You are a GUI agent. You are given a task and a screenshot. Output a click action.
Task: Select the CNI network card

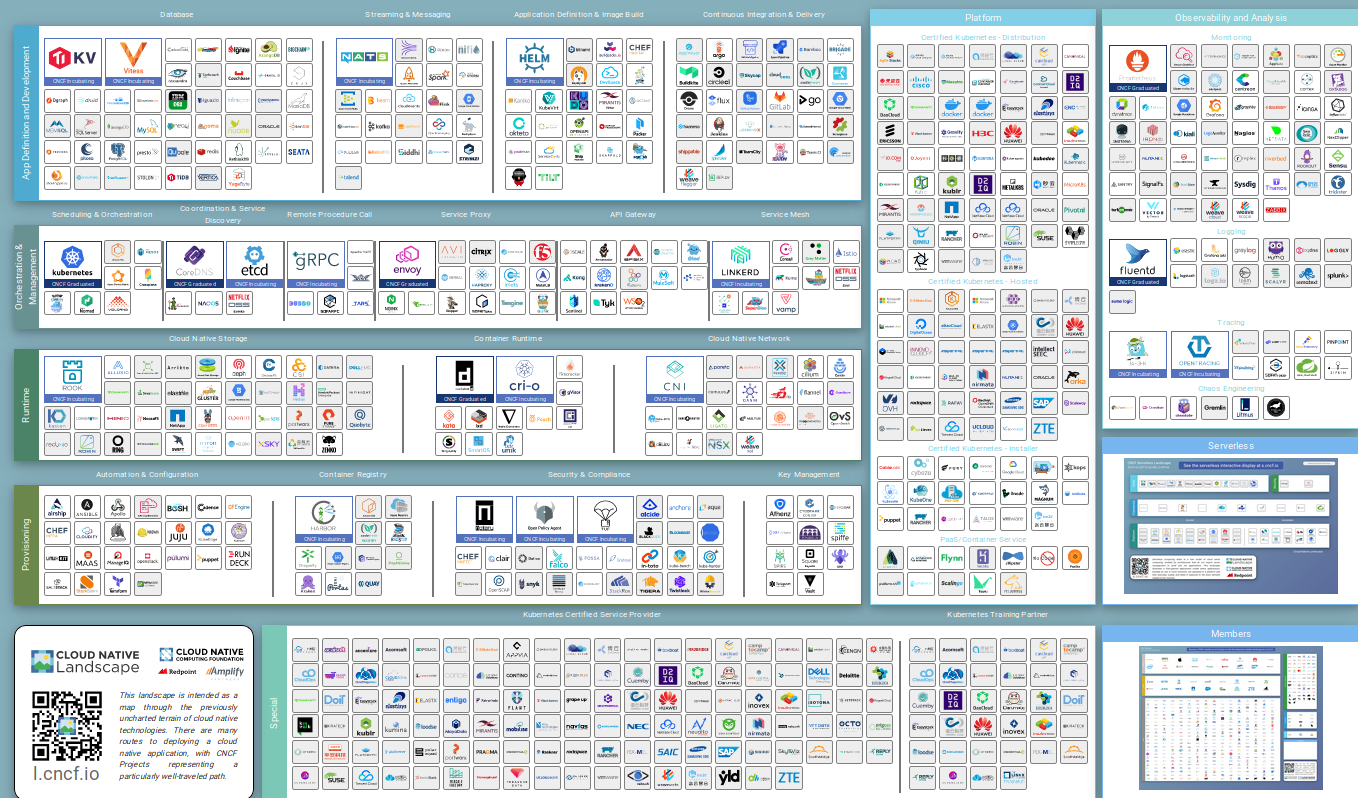coord(674,380)
